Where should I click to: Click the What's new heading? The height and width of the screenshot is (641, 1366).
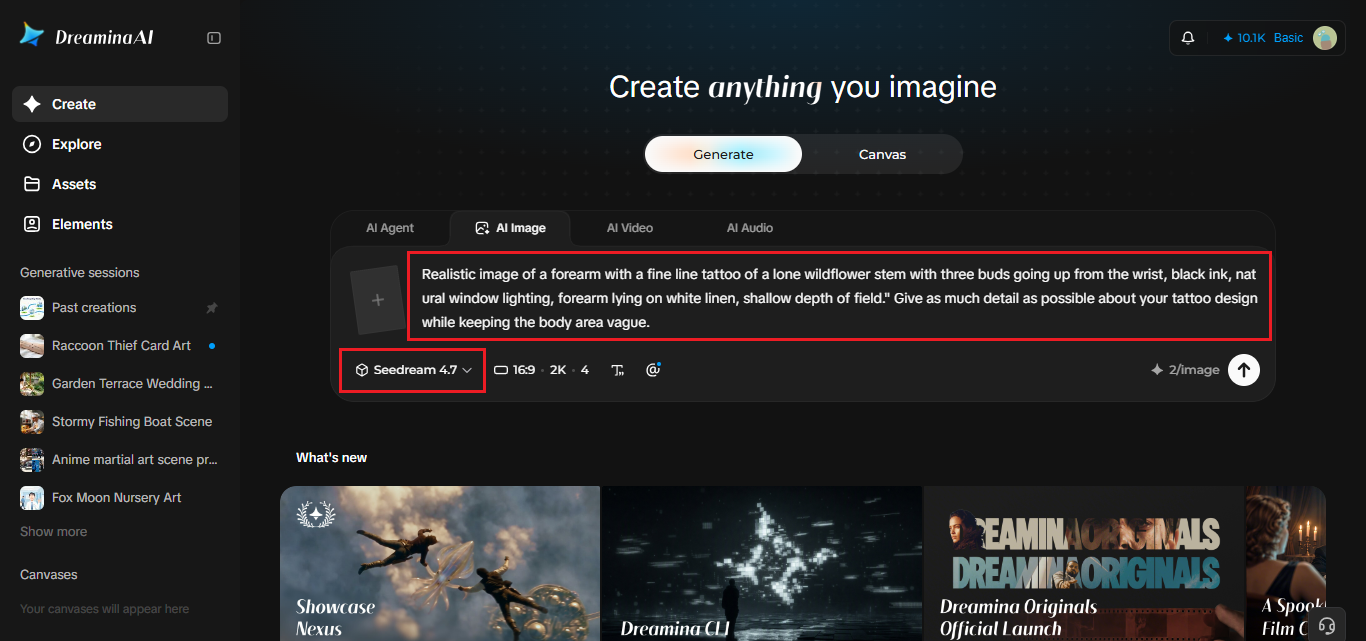tap(331, 458)
